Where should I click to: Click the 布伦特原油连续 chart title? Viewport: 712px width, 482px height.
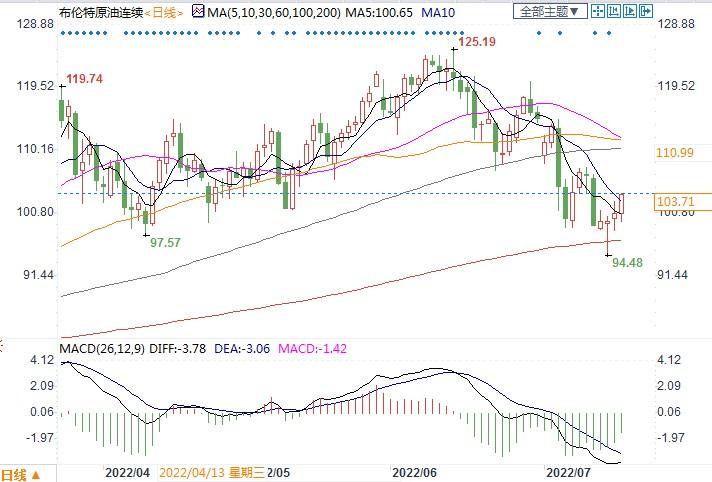click(100, 12)
